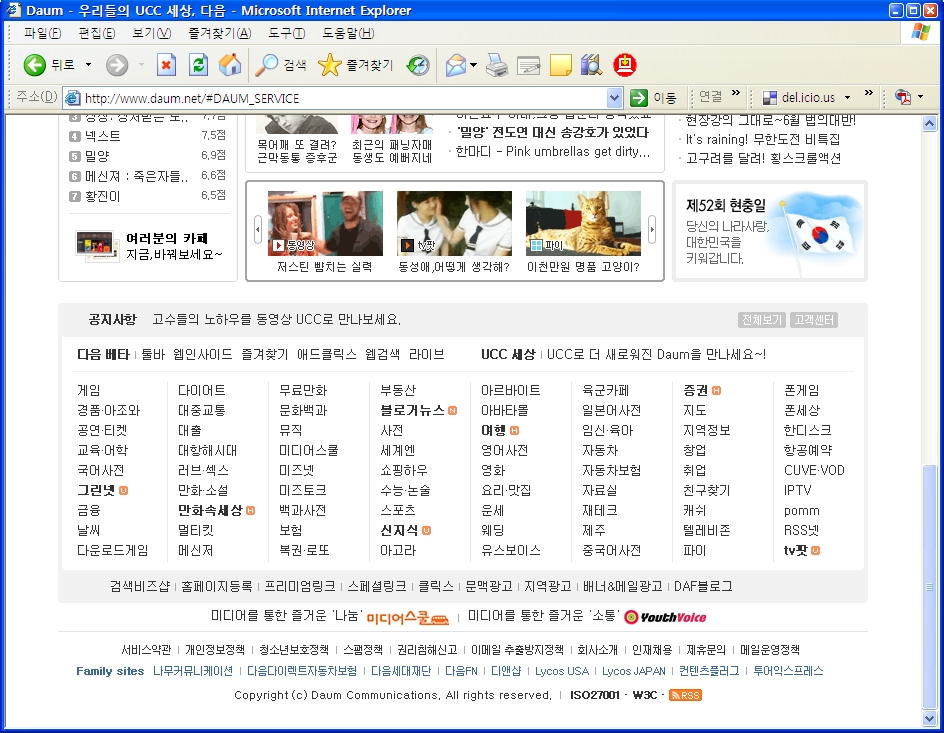Open the 도움말(H) menu
The image size is (944, 733).
[348, 33]
